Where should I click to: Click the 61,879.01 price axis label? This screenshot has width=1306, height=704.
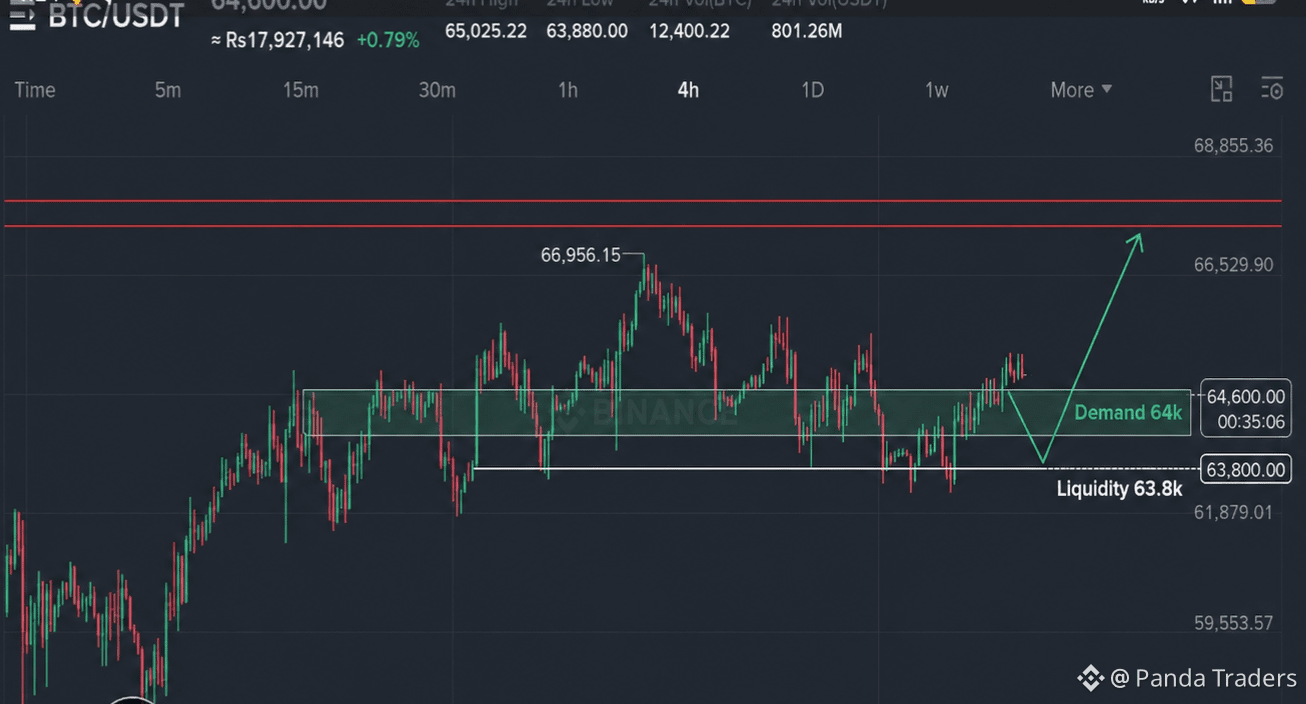click(x=1233, y=512)
